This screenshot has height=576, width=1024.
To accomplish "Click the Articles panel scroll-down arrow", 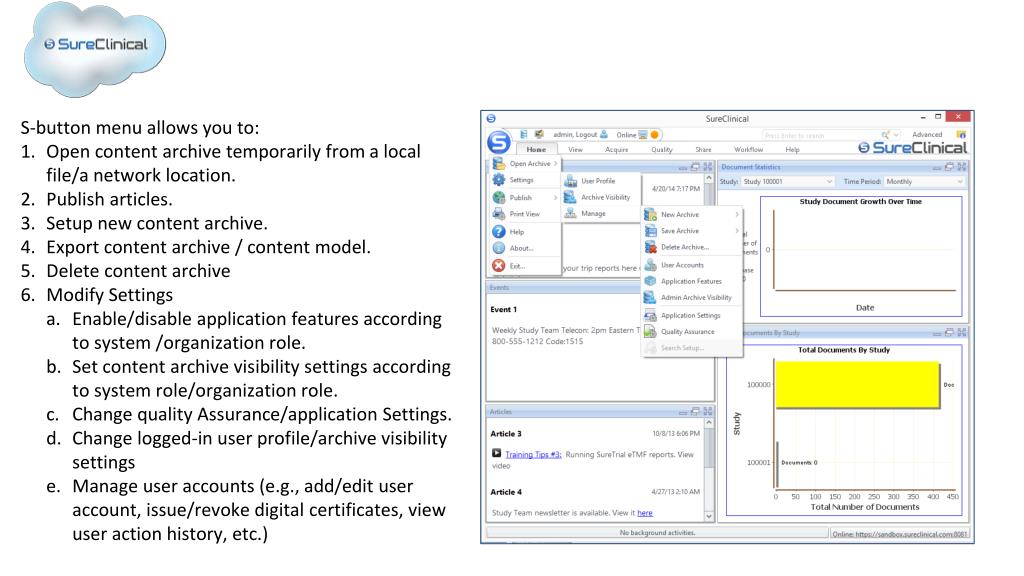I will coord(709,516).
